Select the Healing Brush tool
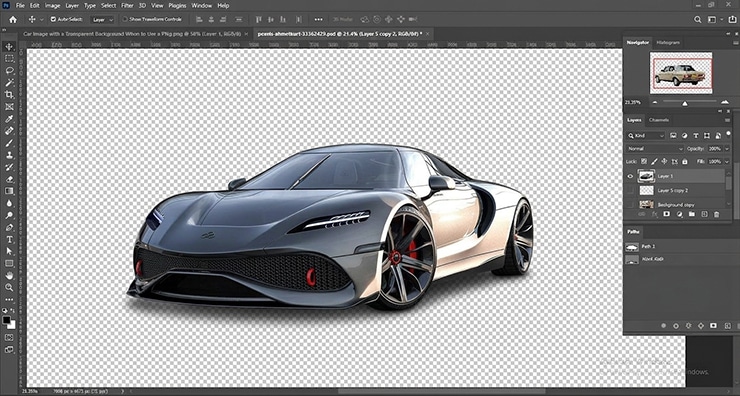The height and width of the screenshot is (396, 740). pos(9,131)
